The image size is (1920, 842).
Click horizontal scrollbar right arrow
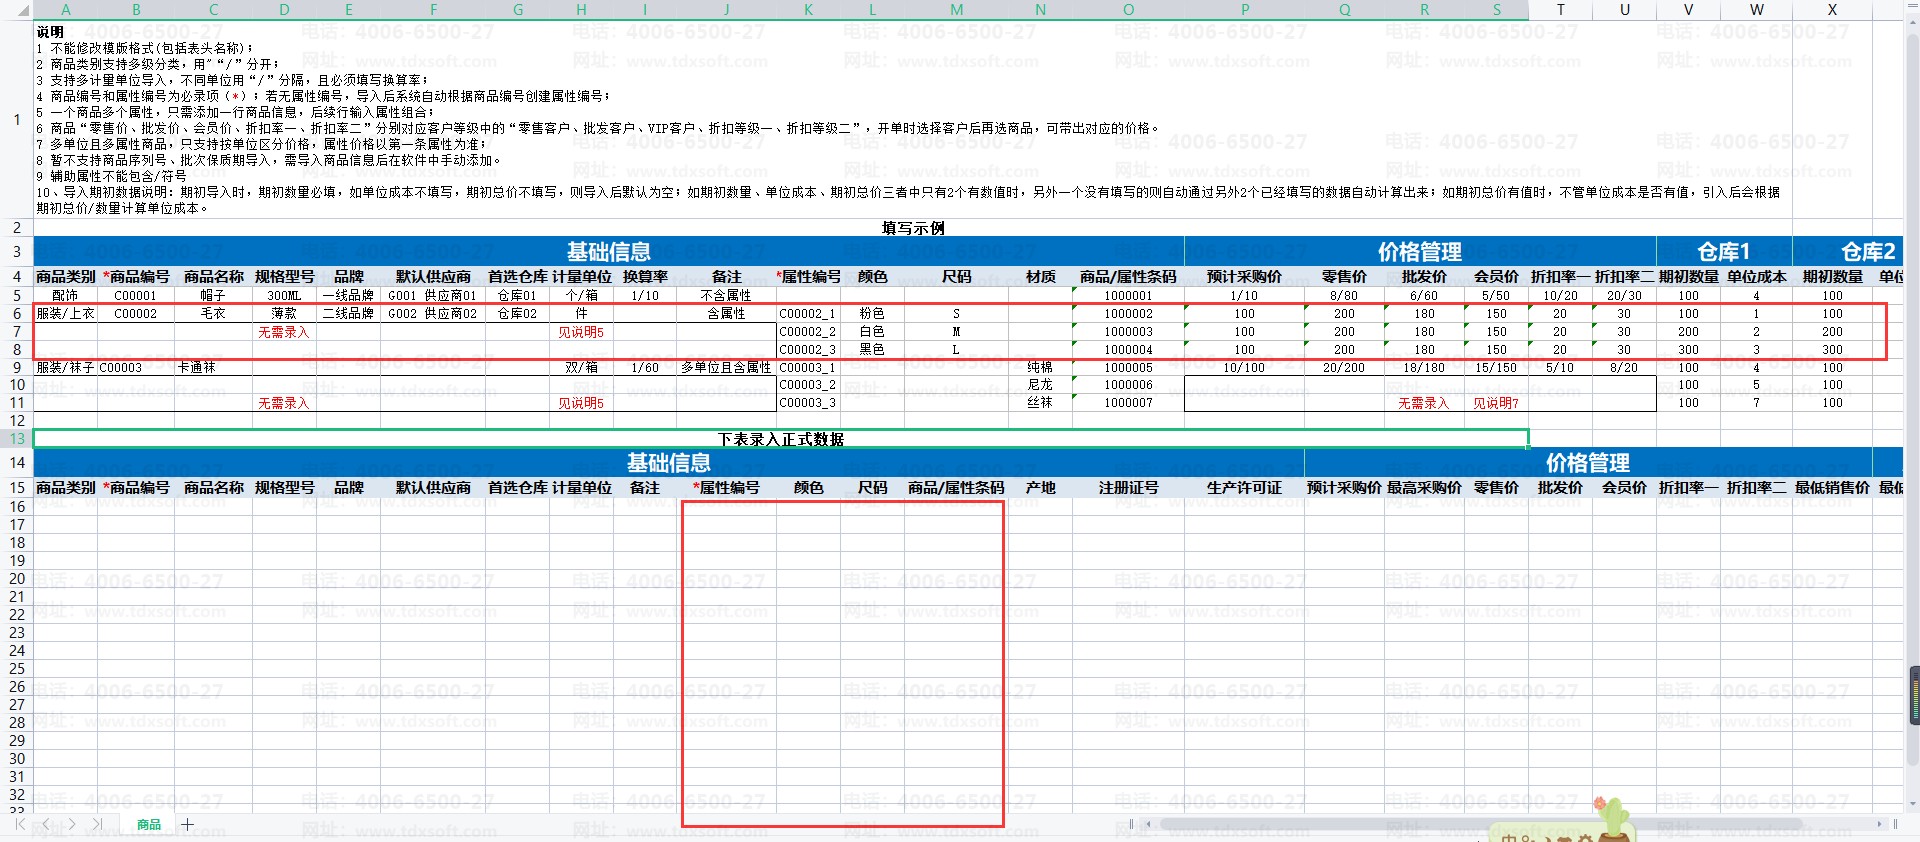[x=1881, y=824]
